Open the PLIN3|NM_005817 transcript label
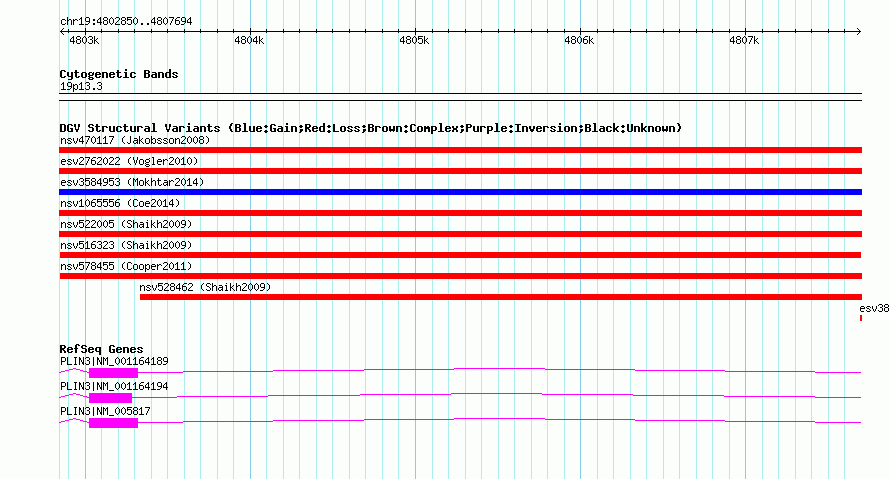 [105, 411]
